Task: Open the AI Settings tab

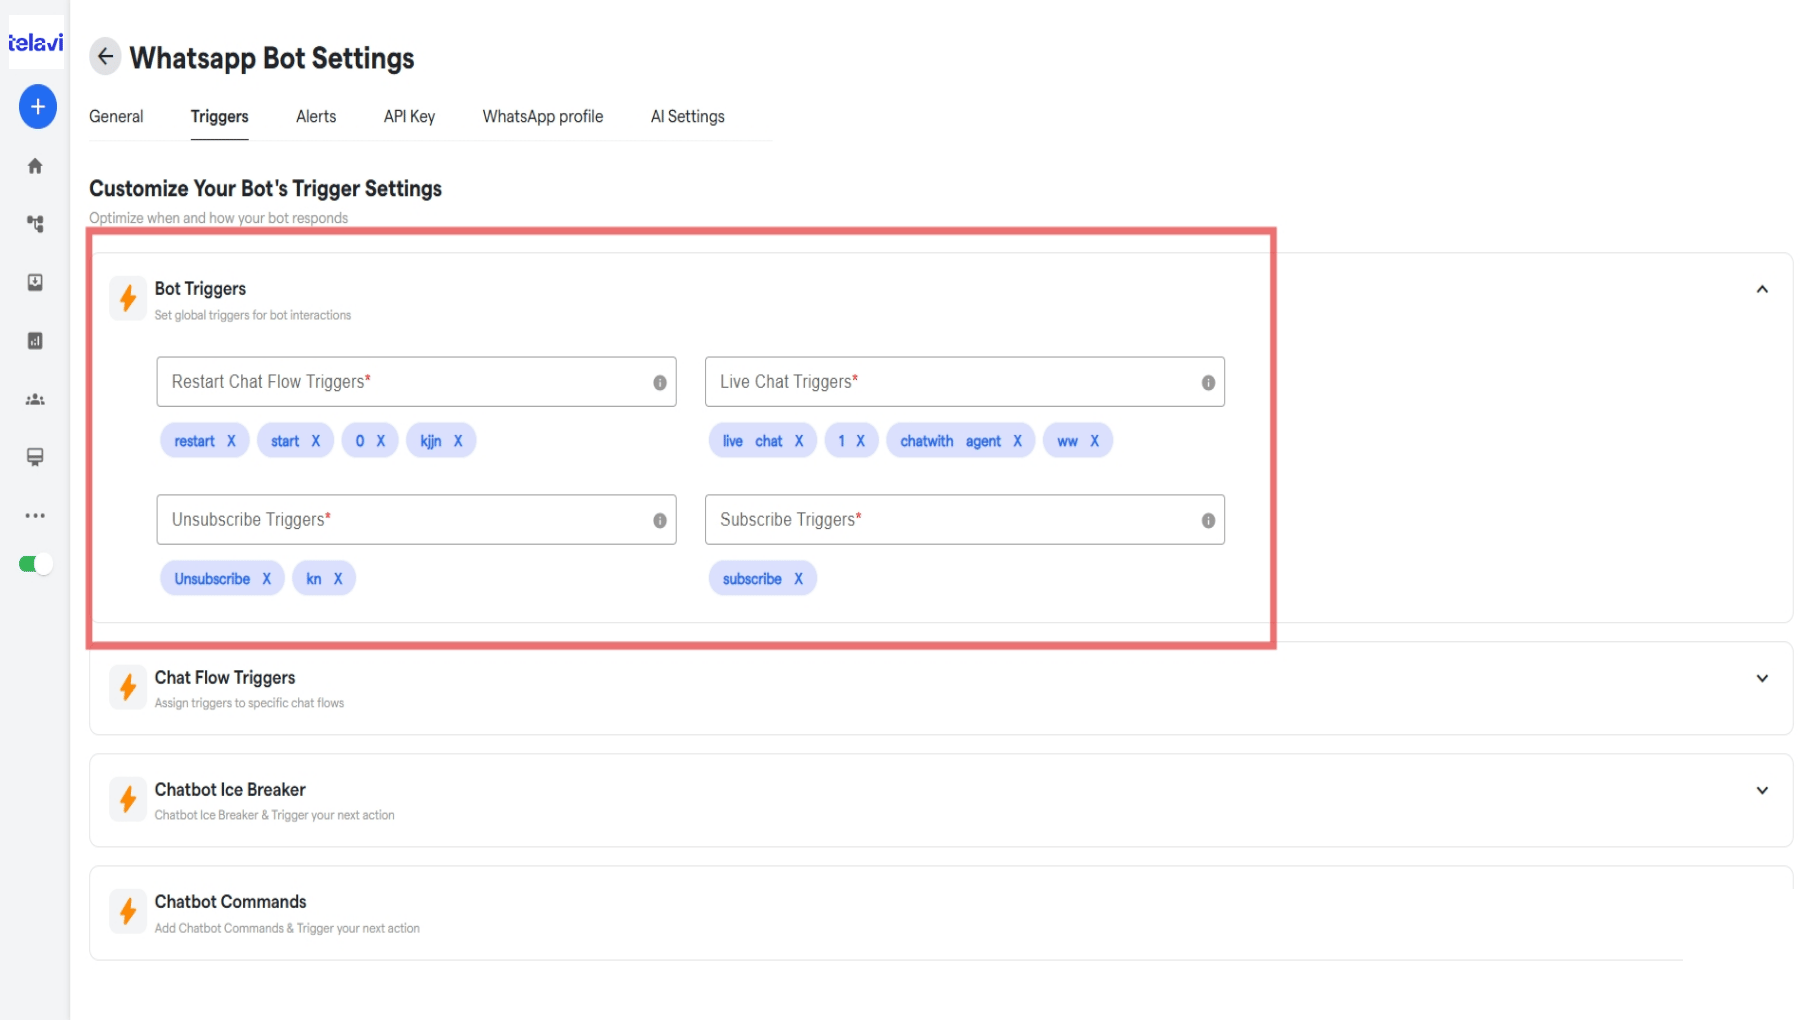Action: 688,117
